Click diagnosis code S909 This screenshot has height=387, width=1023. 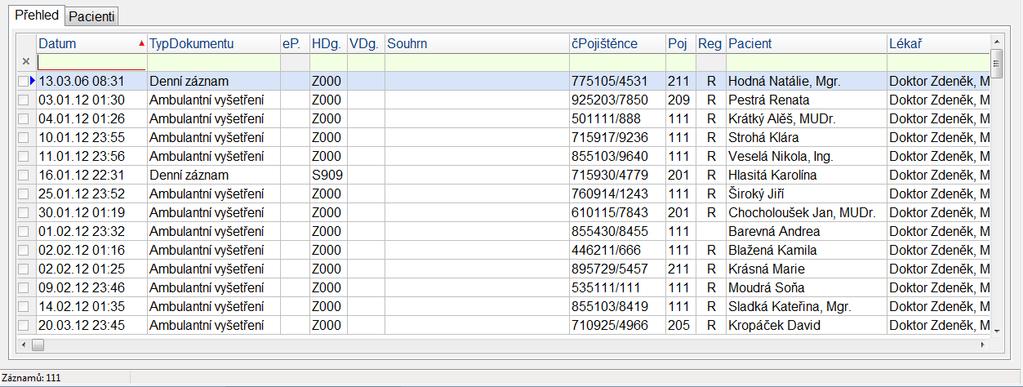point(328,176)
